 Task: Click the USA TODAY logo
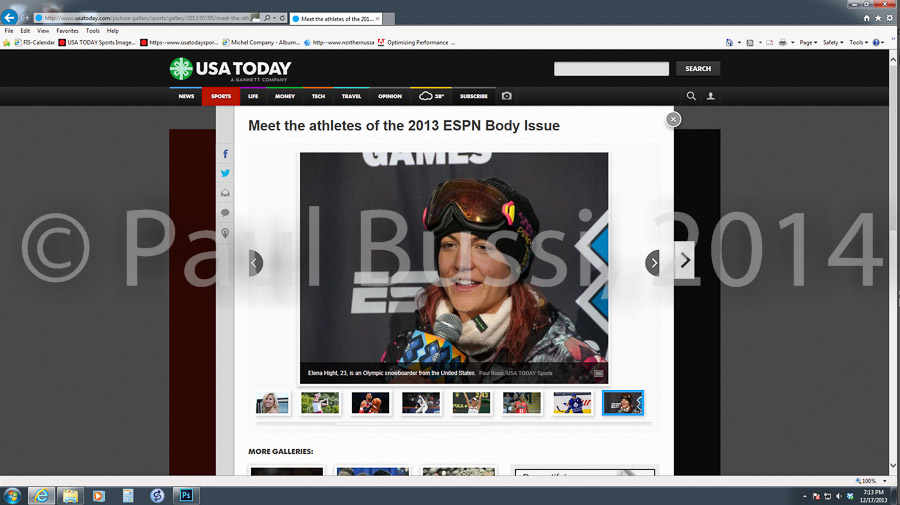click(231, 69)
